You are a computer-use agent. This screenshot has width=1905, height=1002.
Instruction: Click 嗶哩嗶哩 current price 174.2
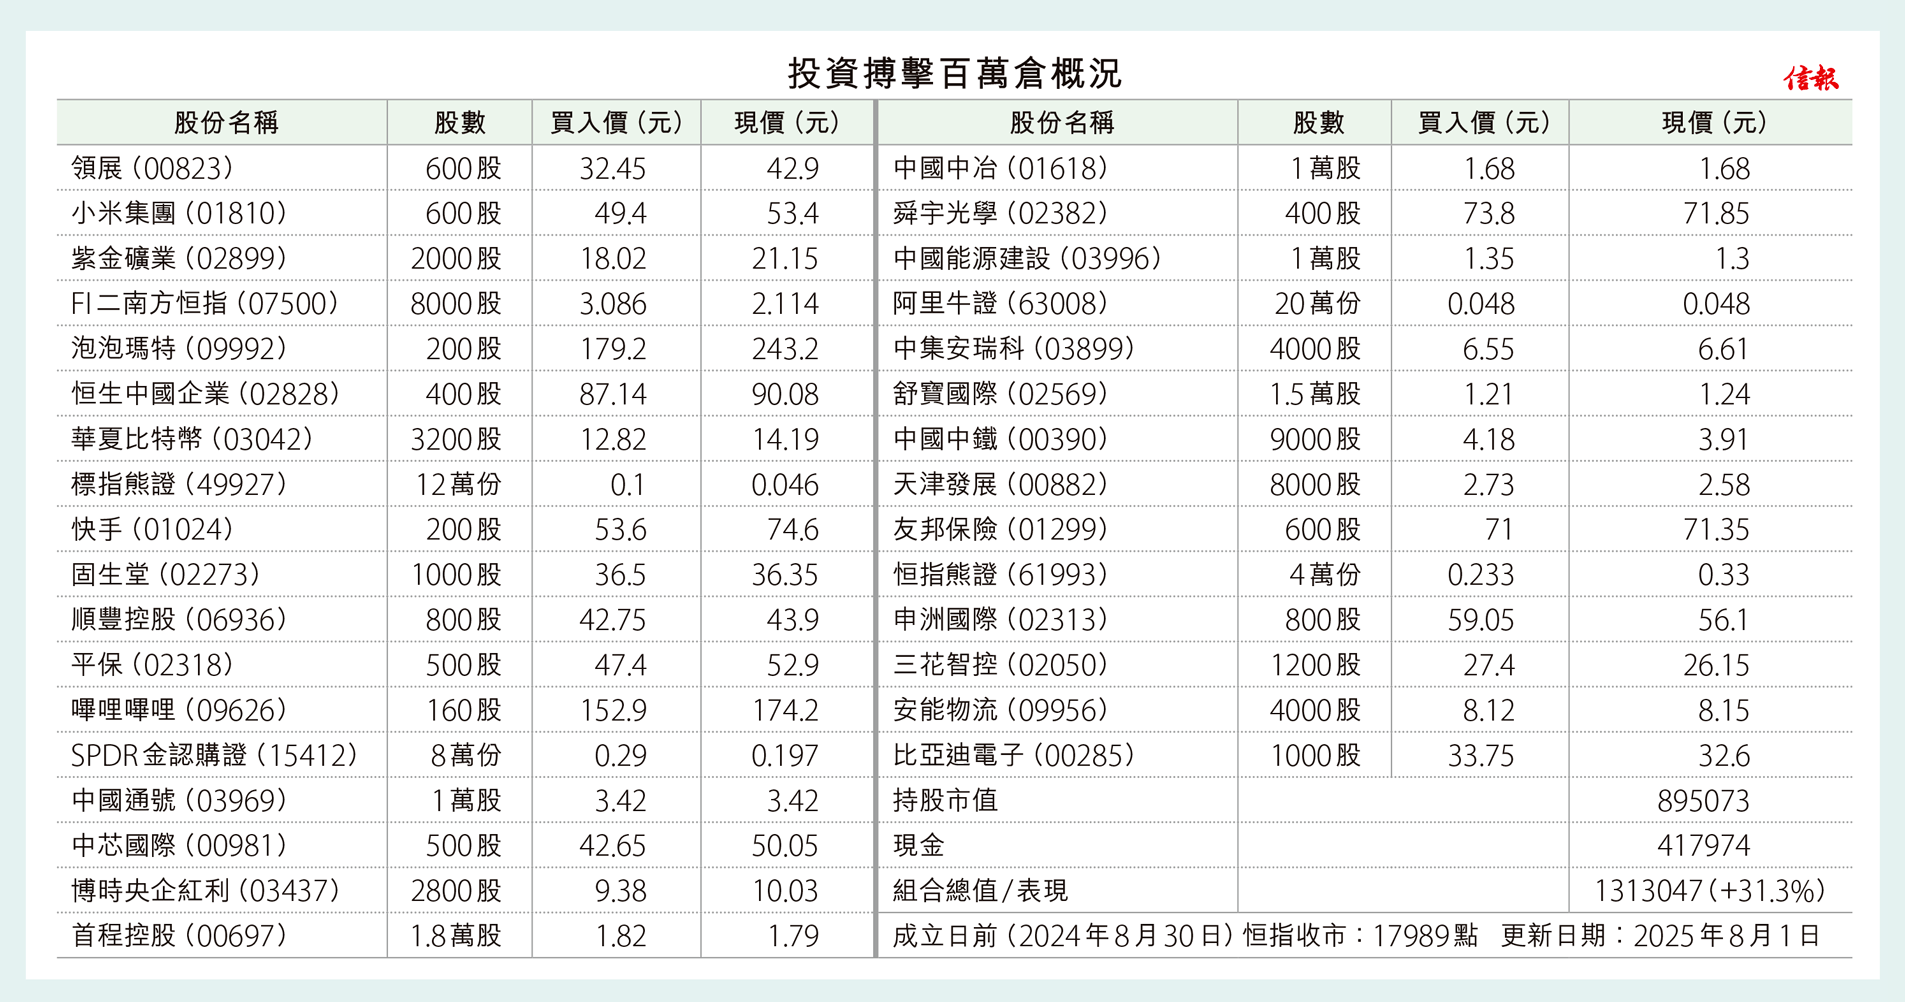[785, 710]
